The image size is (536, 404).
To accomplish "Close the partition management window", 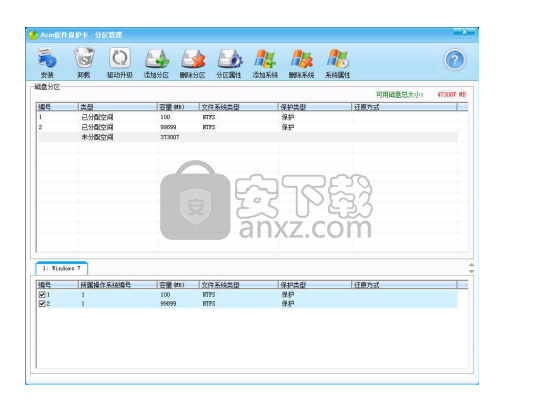I will 464,32.
